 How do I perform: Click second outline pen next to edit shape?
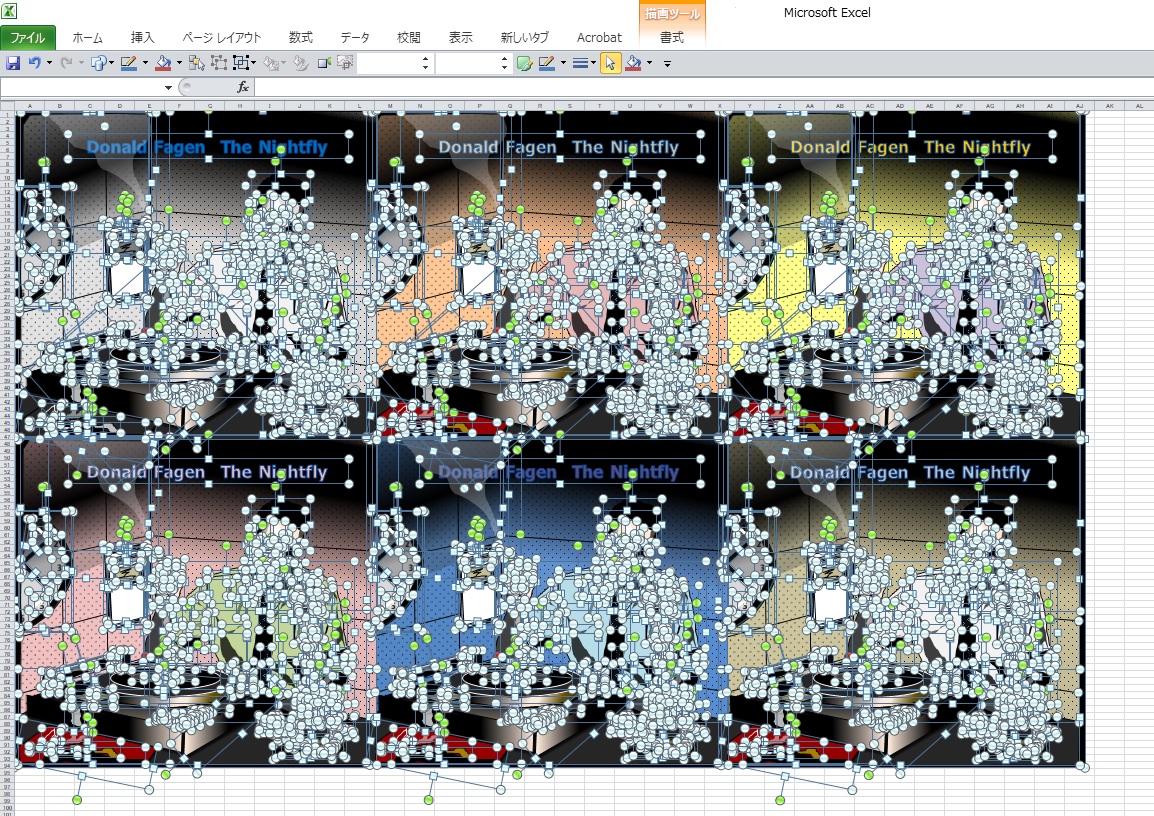point(546,63)
